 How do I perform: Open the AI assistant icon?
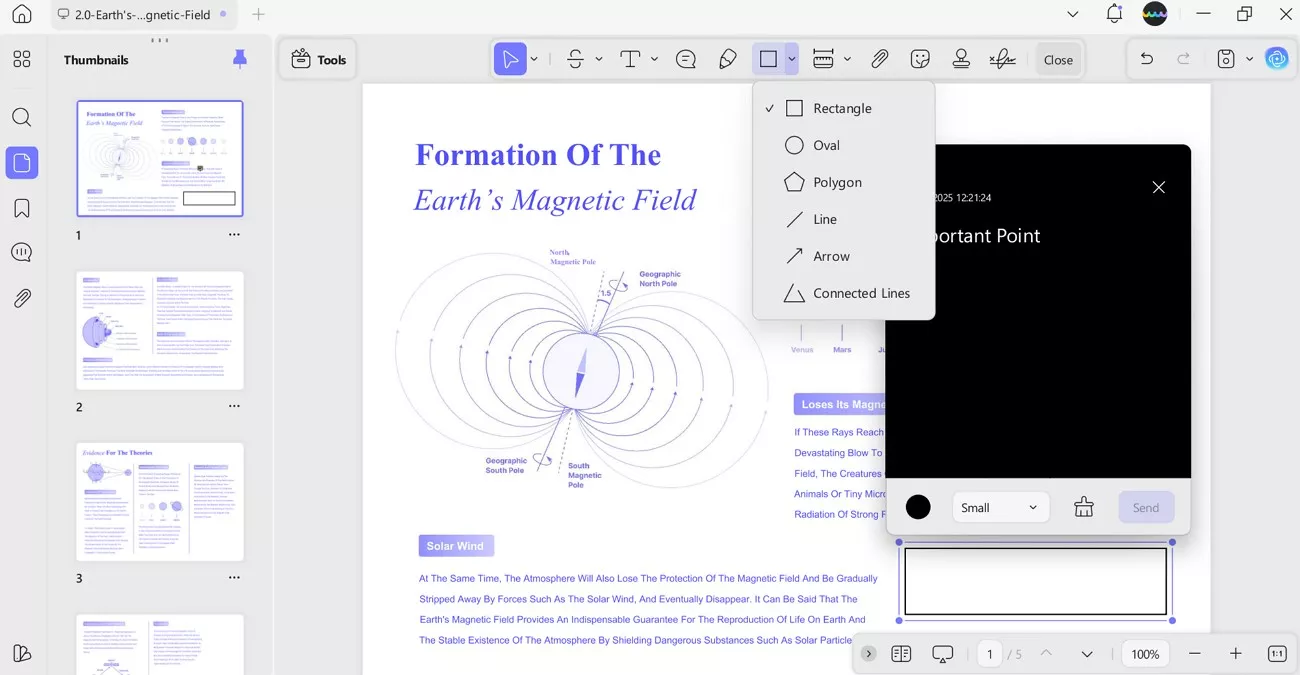(x=1277, y=59)
